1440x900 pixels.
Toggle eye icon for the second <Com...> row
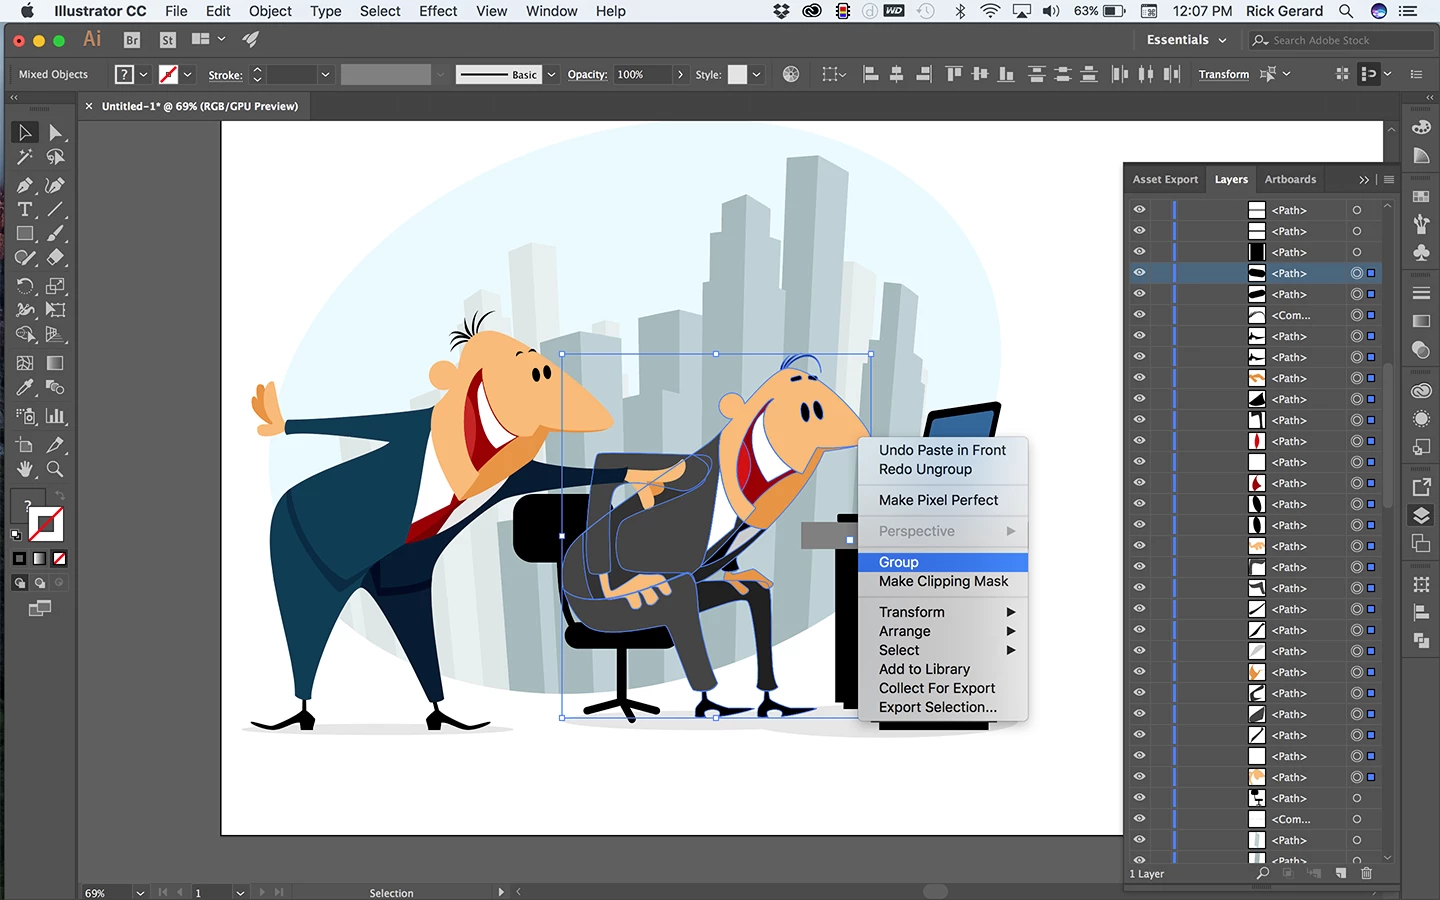pos(1139,819)
